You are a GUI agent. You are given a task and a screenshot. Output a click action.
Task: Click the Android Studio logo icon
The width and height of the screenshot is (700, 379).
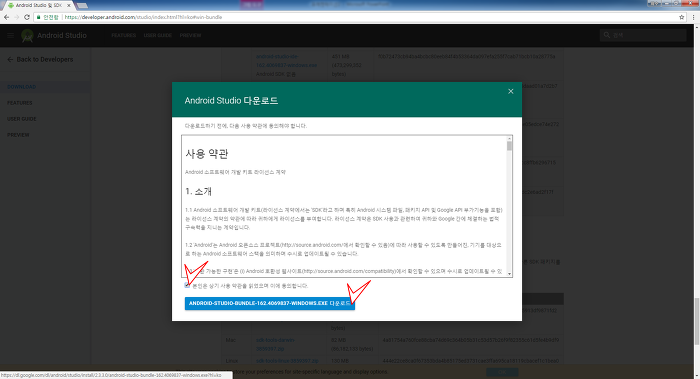click(27, 36)
